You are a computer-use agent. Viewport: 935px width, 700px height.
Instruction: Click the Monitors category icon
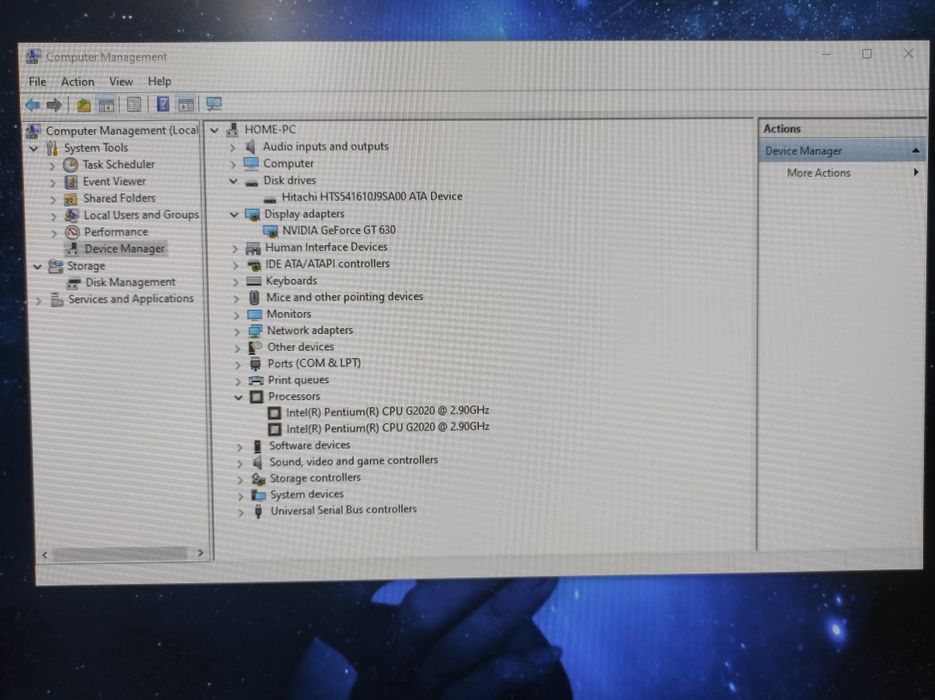(255, 314)
